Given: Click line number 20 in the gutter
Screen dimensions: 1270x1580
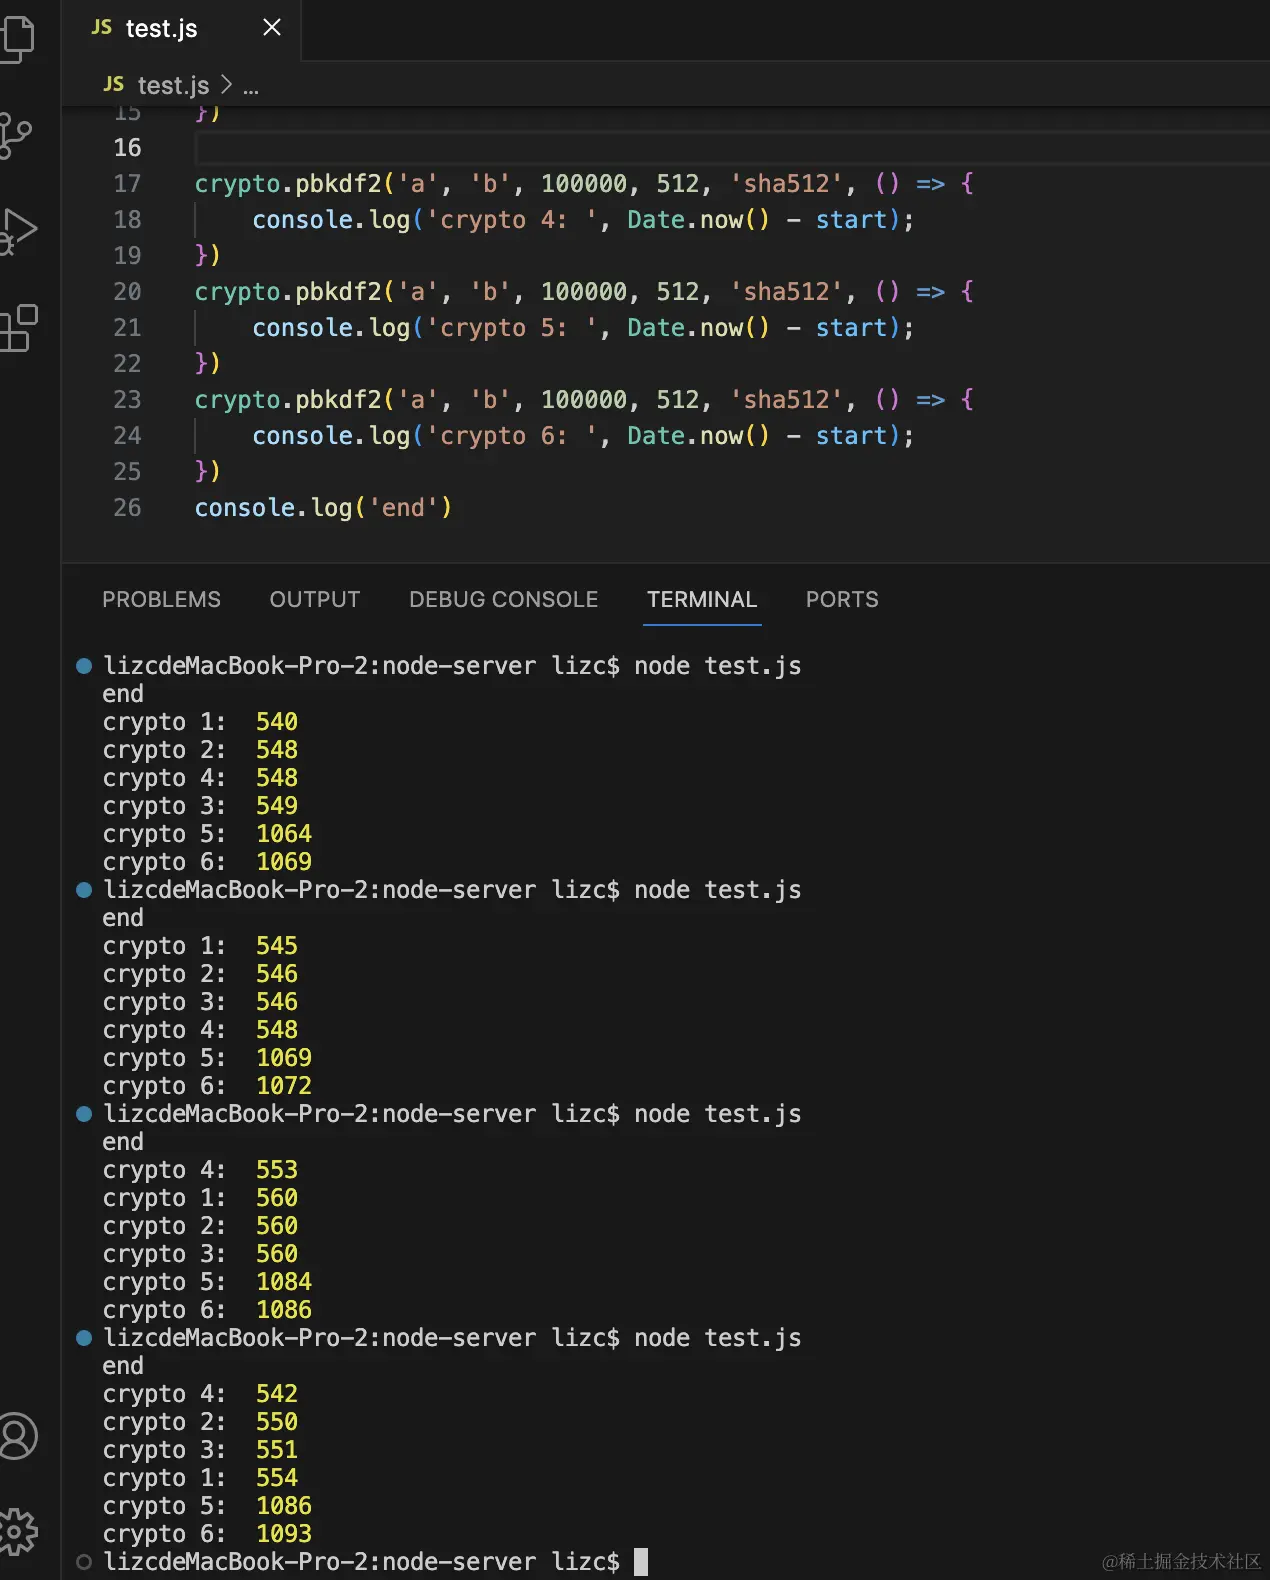Looking at the screenshot, I should [x=127, y=292].
